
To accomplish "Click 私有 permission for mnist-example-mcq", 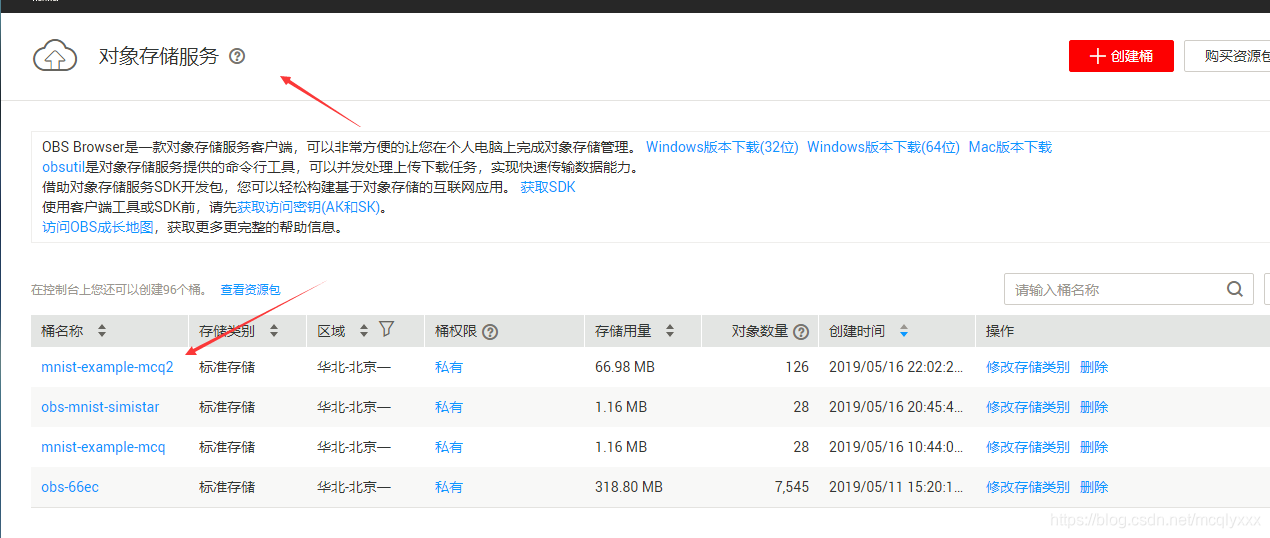I will click(x=449, y=447).
